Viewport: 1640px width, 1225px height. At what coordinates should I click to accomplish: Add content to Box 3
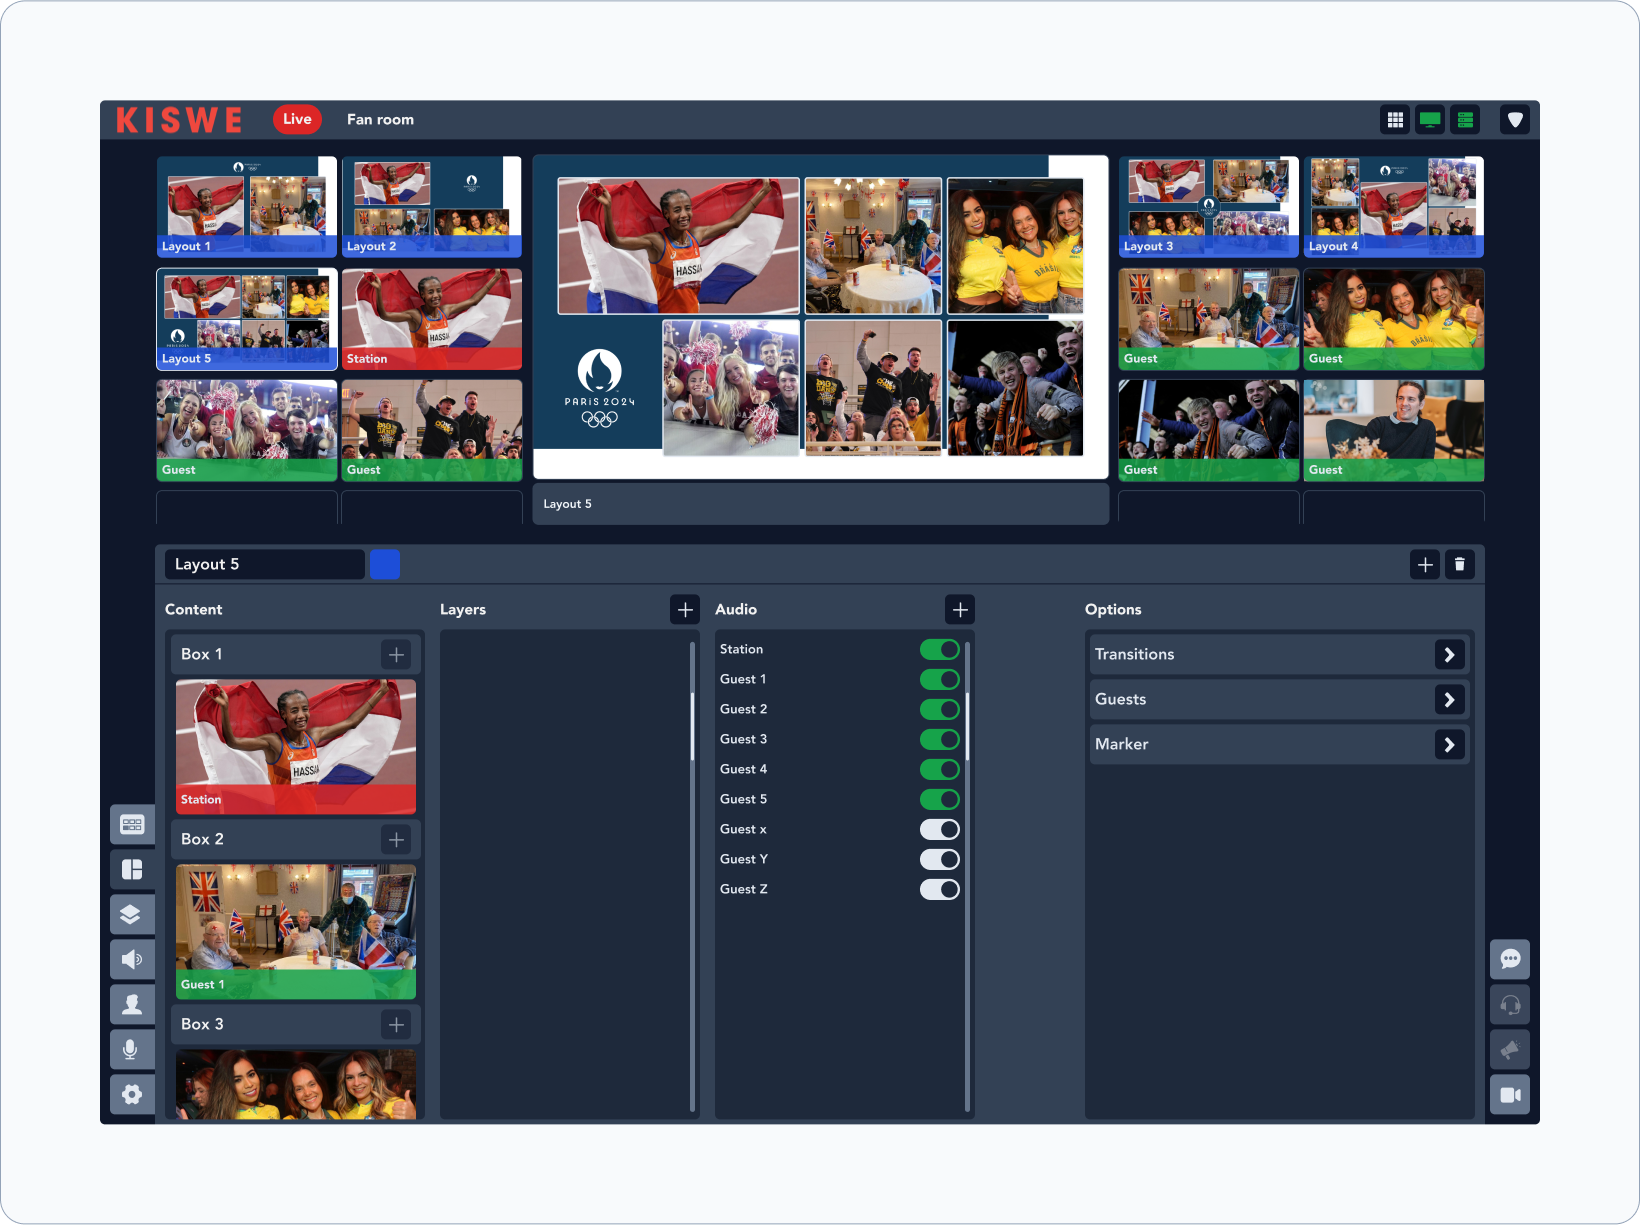pos(397,1025)
